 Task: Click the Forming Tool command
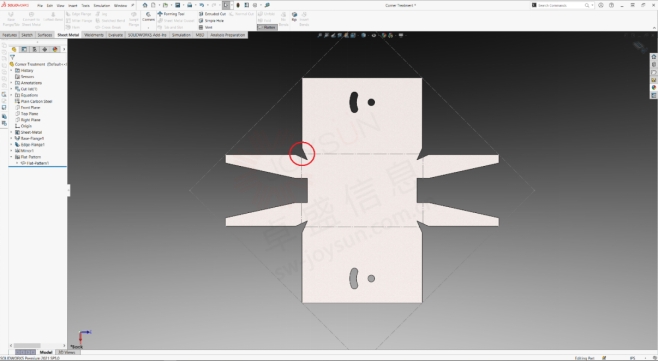171,14
